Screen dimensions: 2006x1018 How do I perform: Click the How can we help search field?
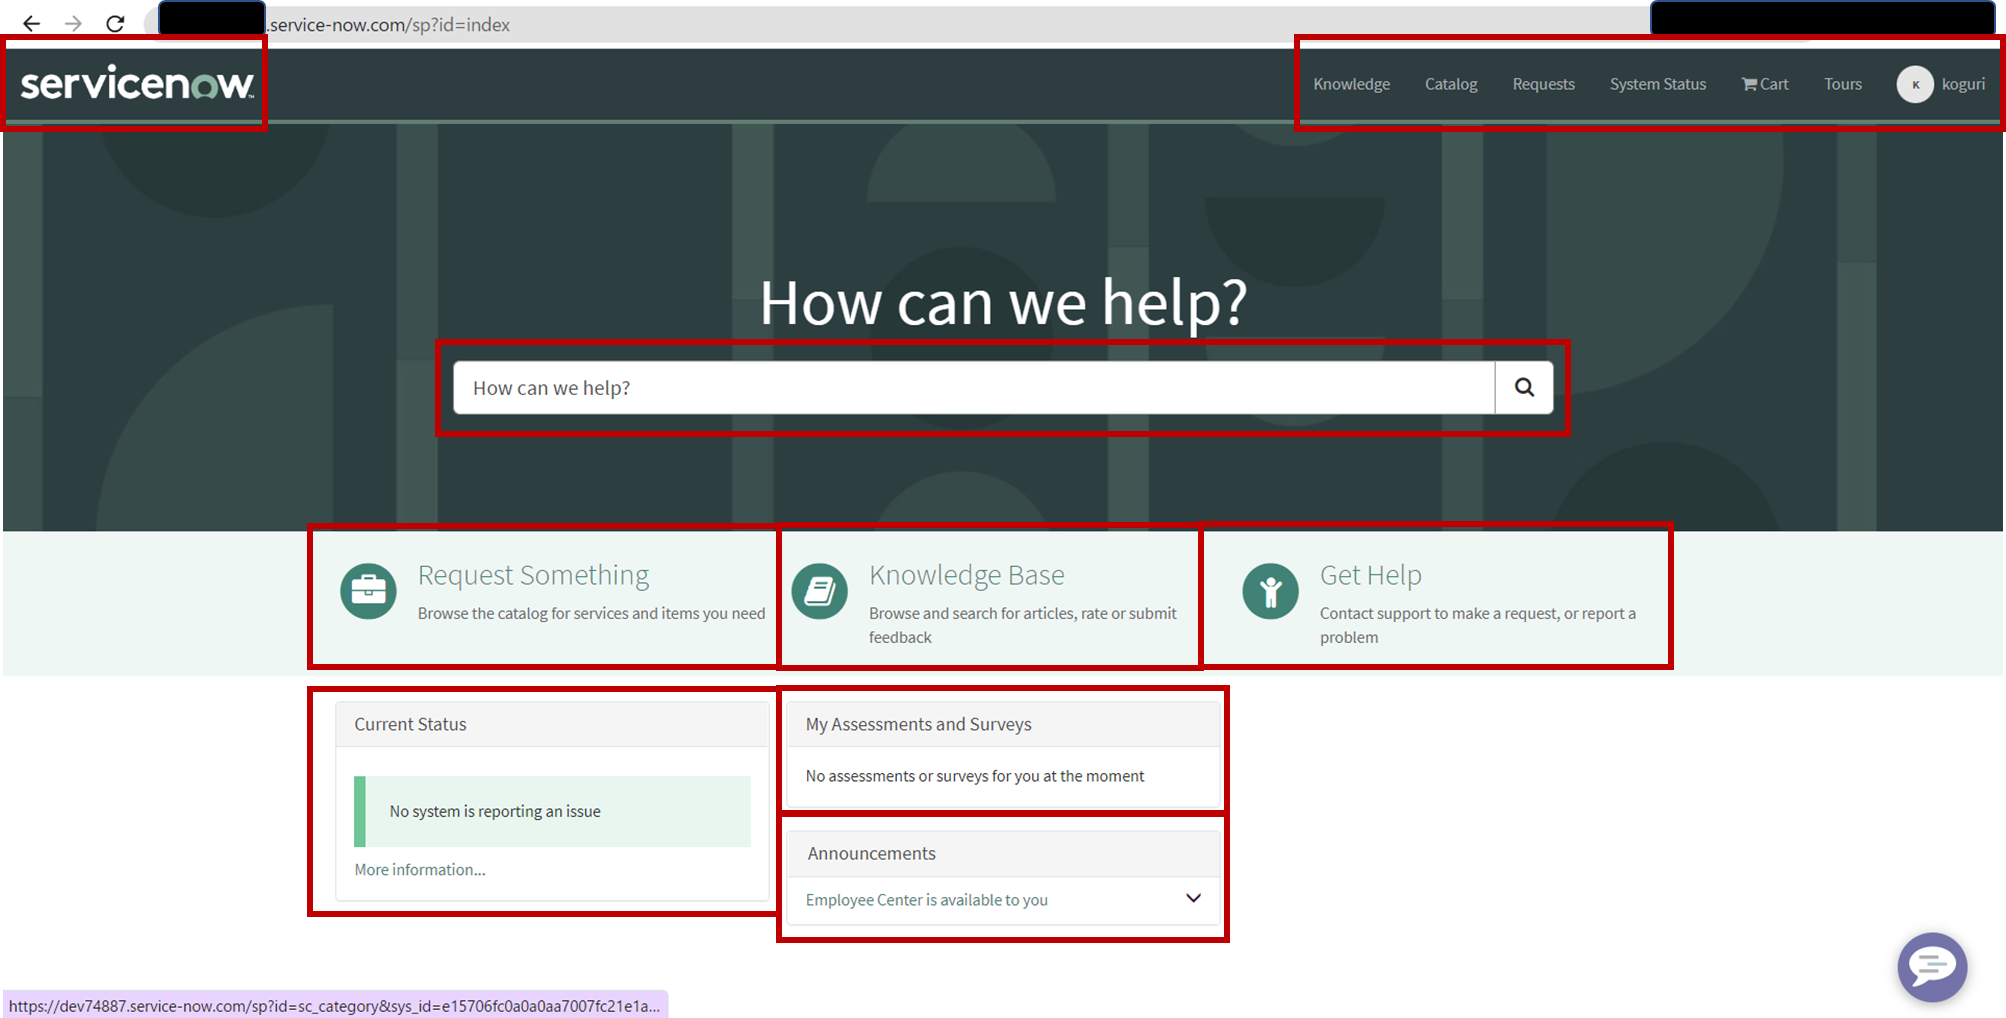pos(970,387)
